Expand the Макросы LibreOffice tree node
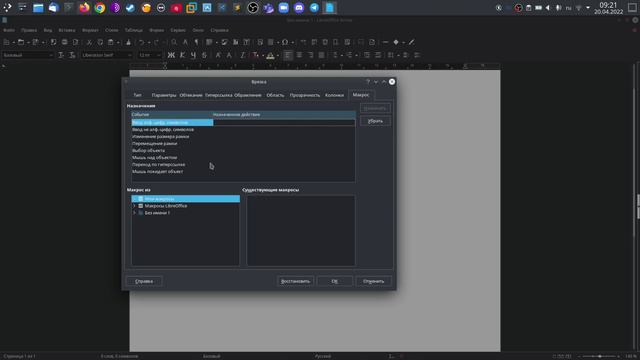640x360 pixels. (x=134, y=206)
